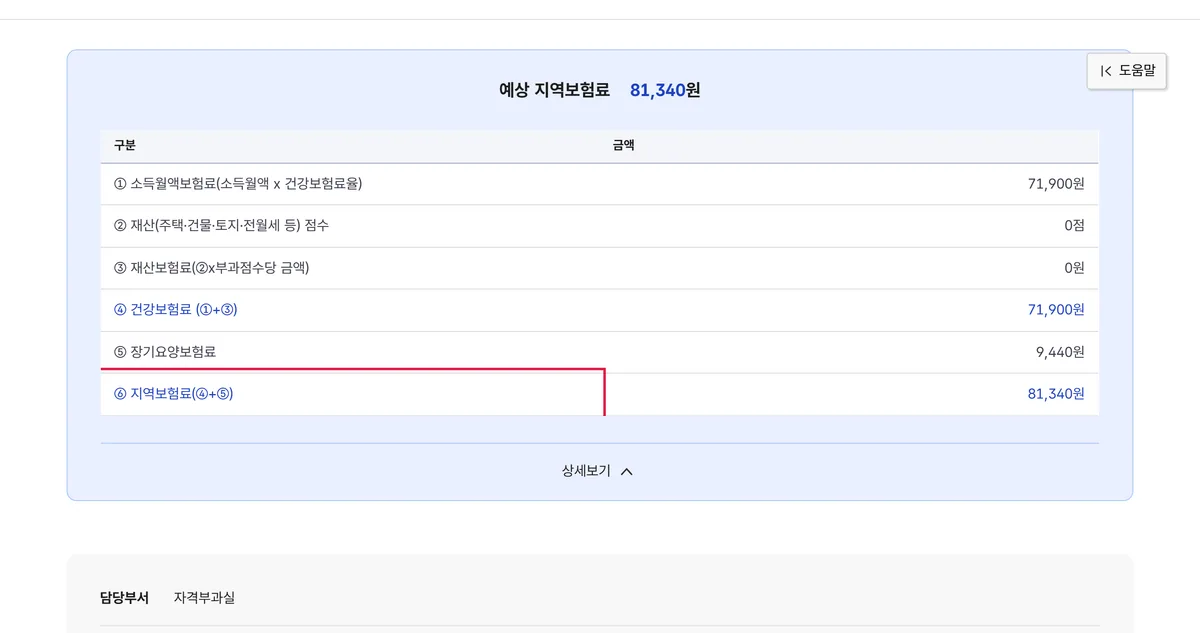Select the ① 소득월액보험료 row label

pos(238,184)
